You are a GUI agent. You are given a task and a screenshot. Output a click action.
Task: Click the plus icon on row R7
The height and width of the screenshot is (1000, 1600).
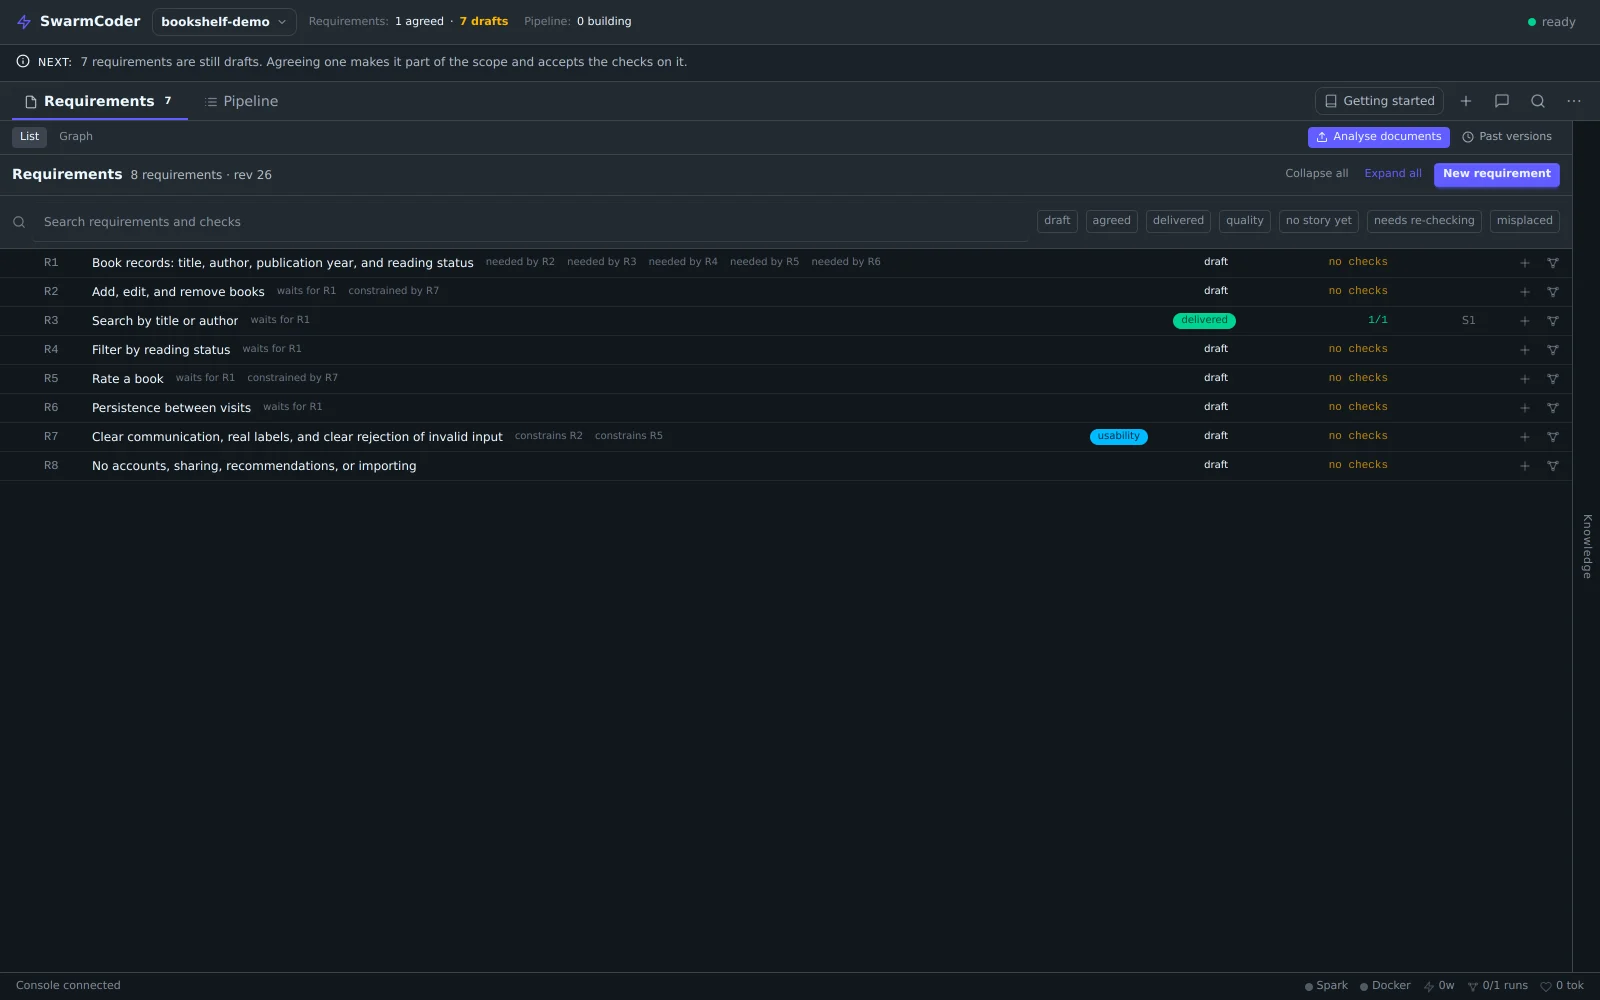pos(1525,437)
